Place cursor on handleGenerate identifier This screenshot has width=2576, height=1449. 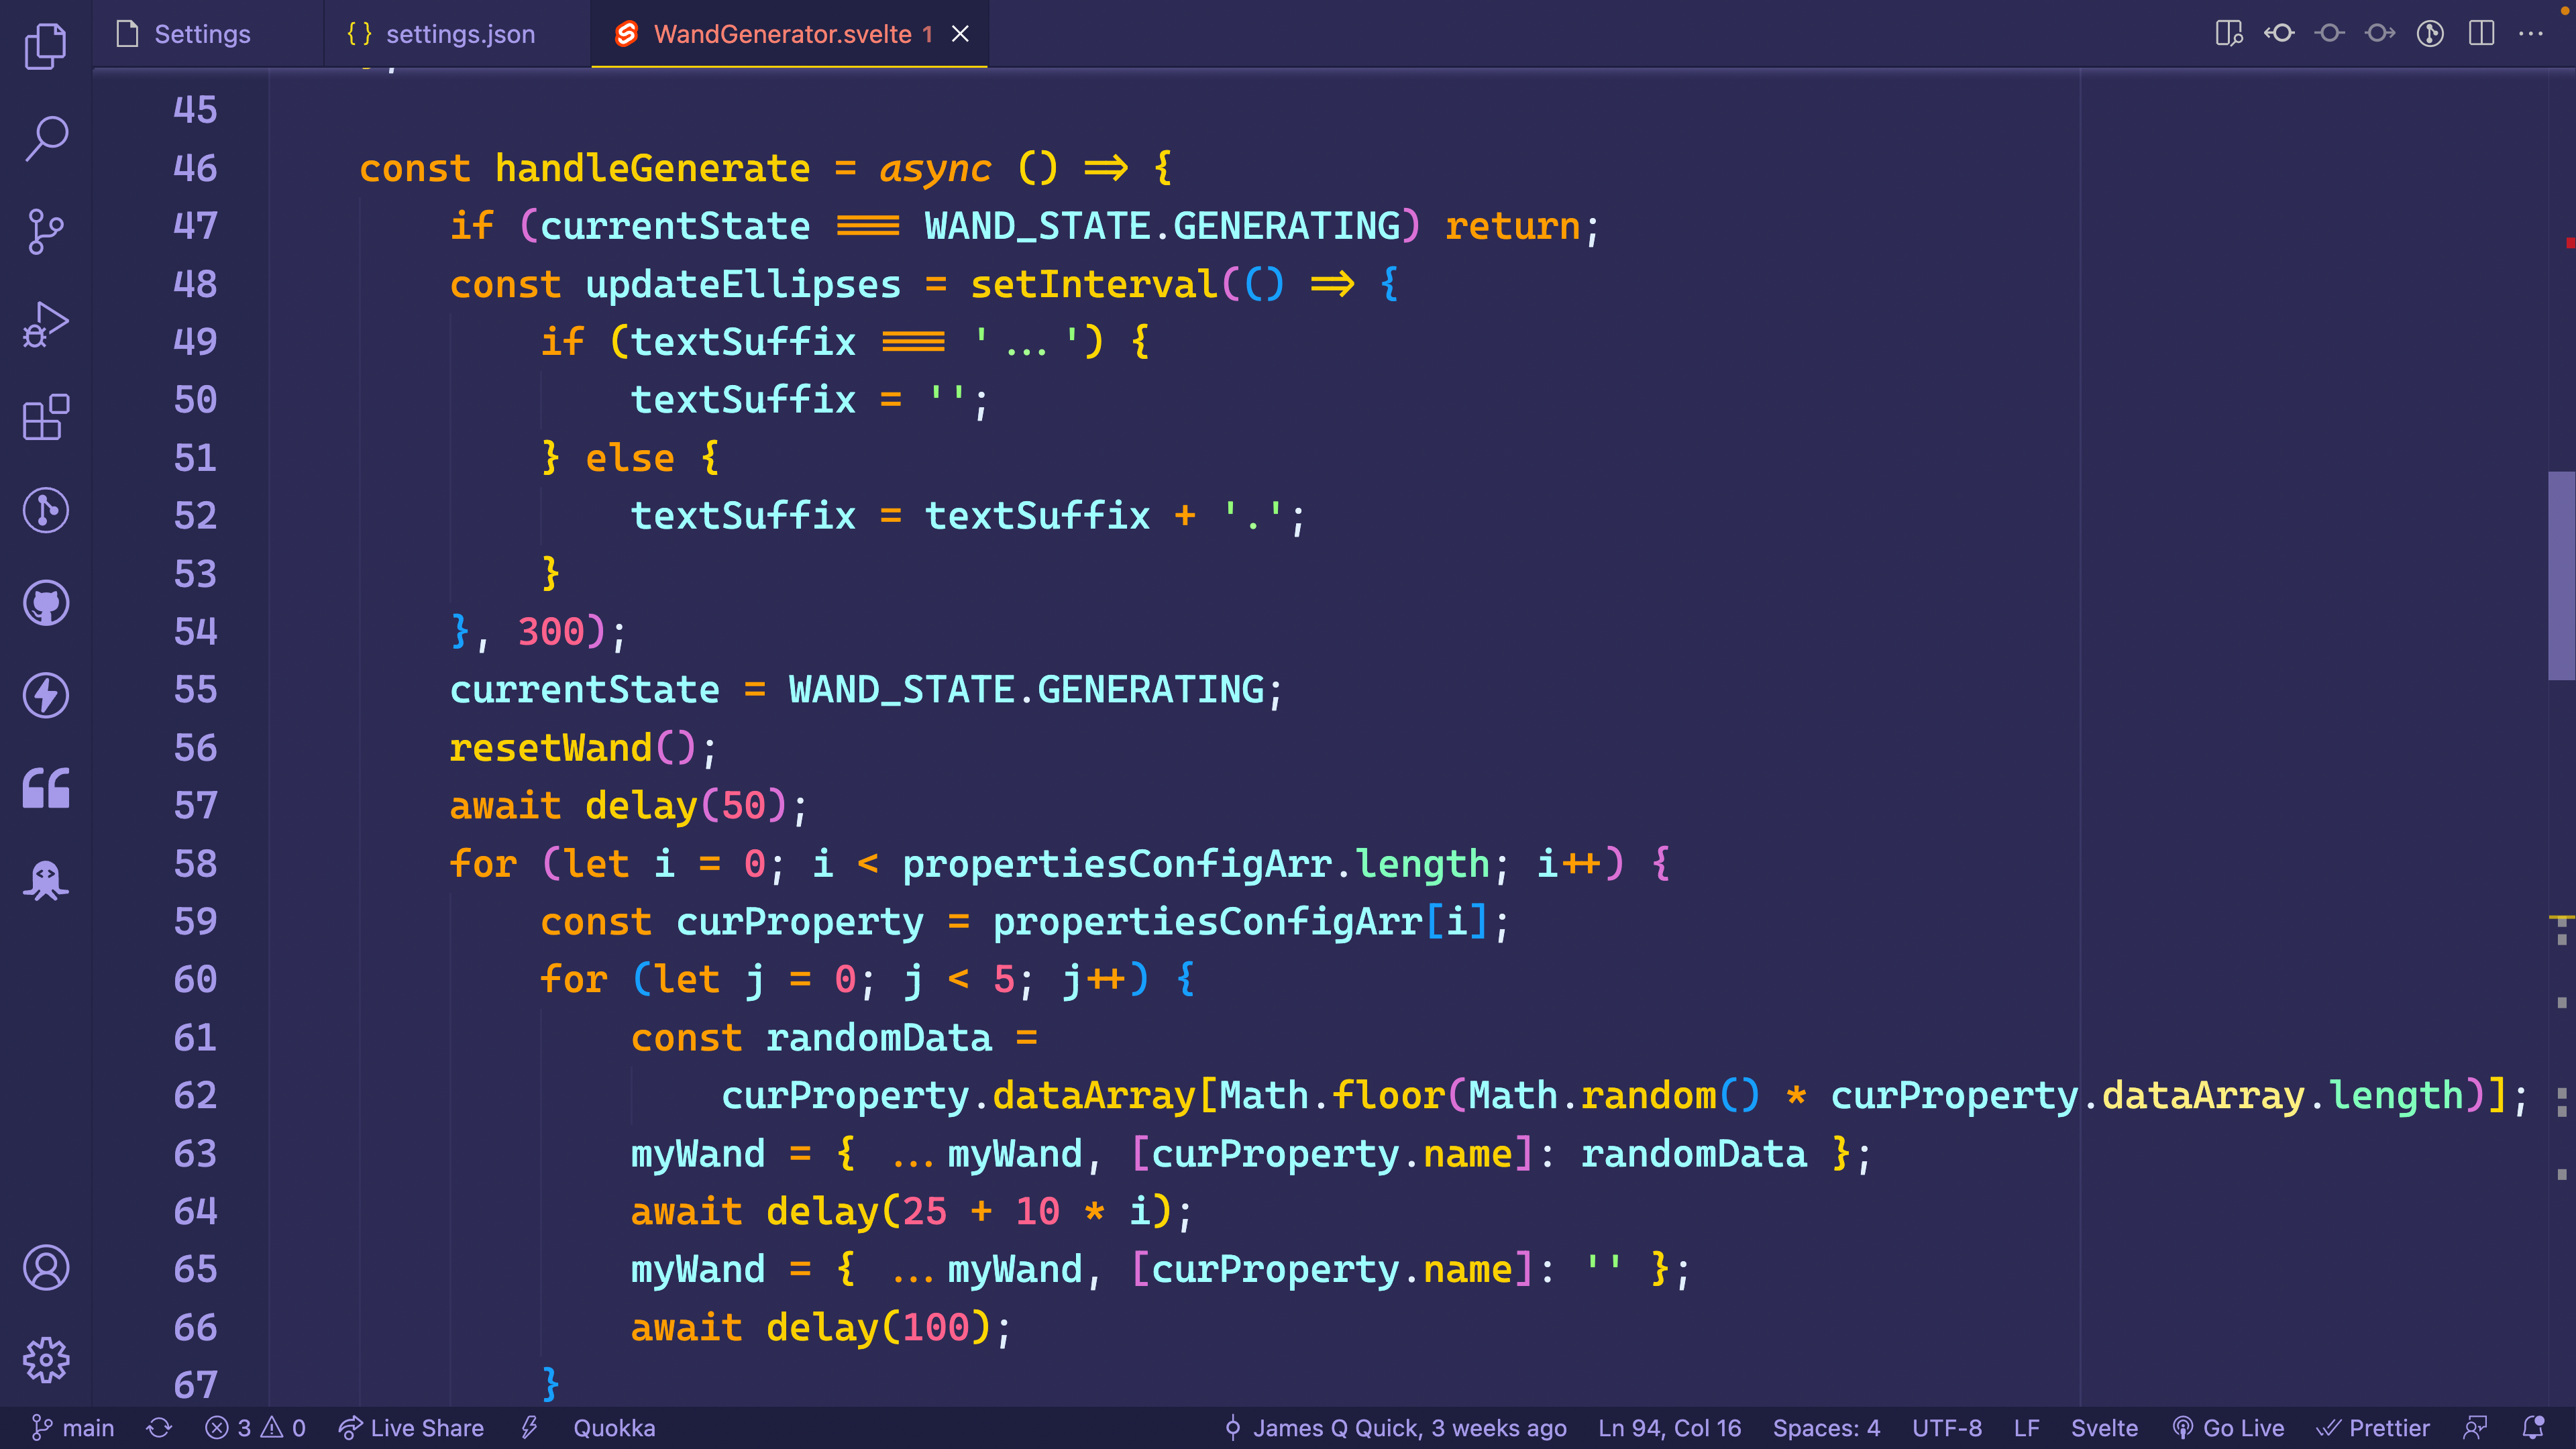(x=652, y=168)
